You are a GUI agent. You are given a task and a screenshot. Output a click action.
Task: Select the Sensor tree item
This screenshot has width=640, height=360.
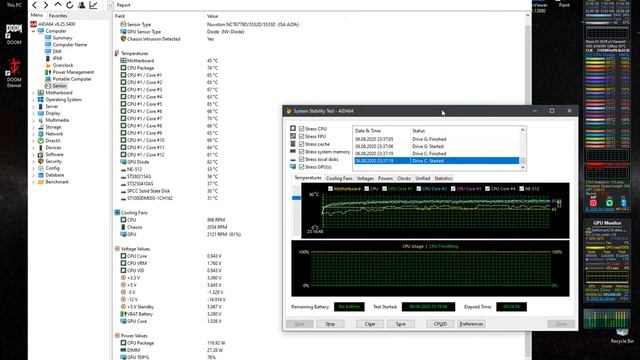pos(59,86)
